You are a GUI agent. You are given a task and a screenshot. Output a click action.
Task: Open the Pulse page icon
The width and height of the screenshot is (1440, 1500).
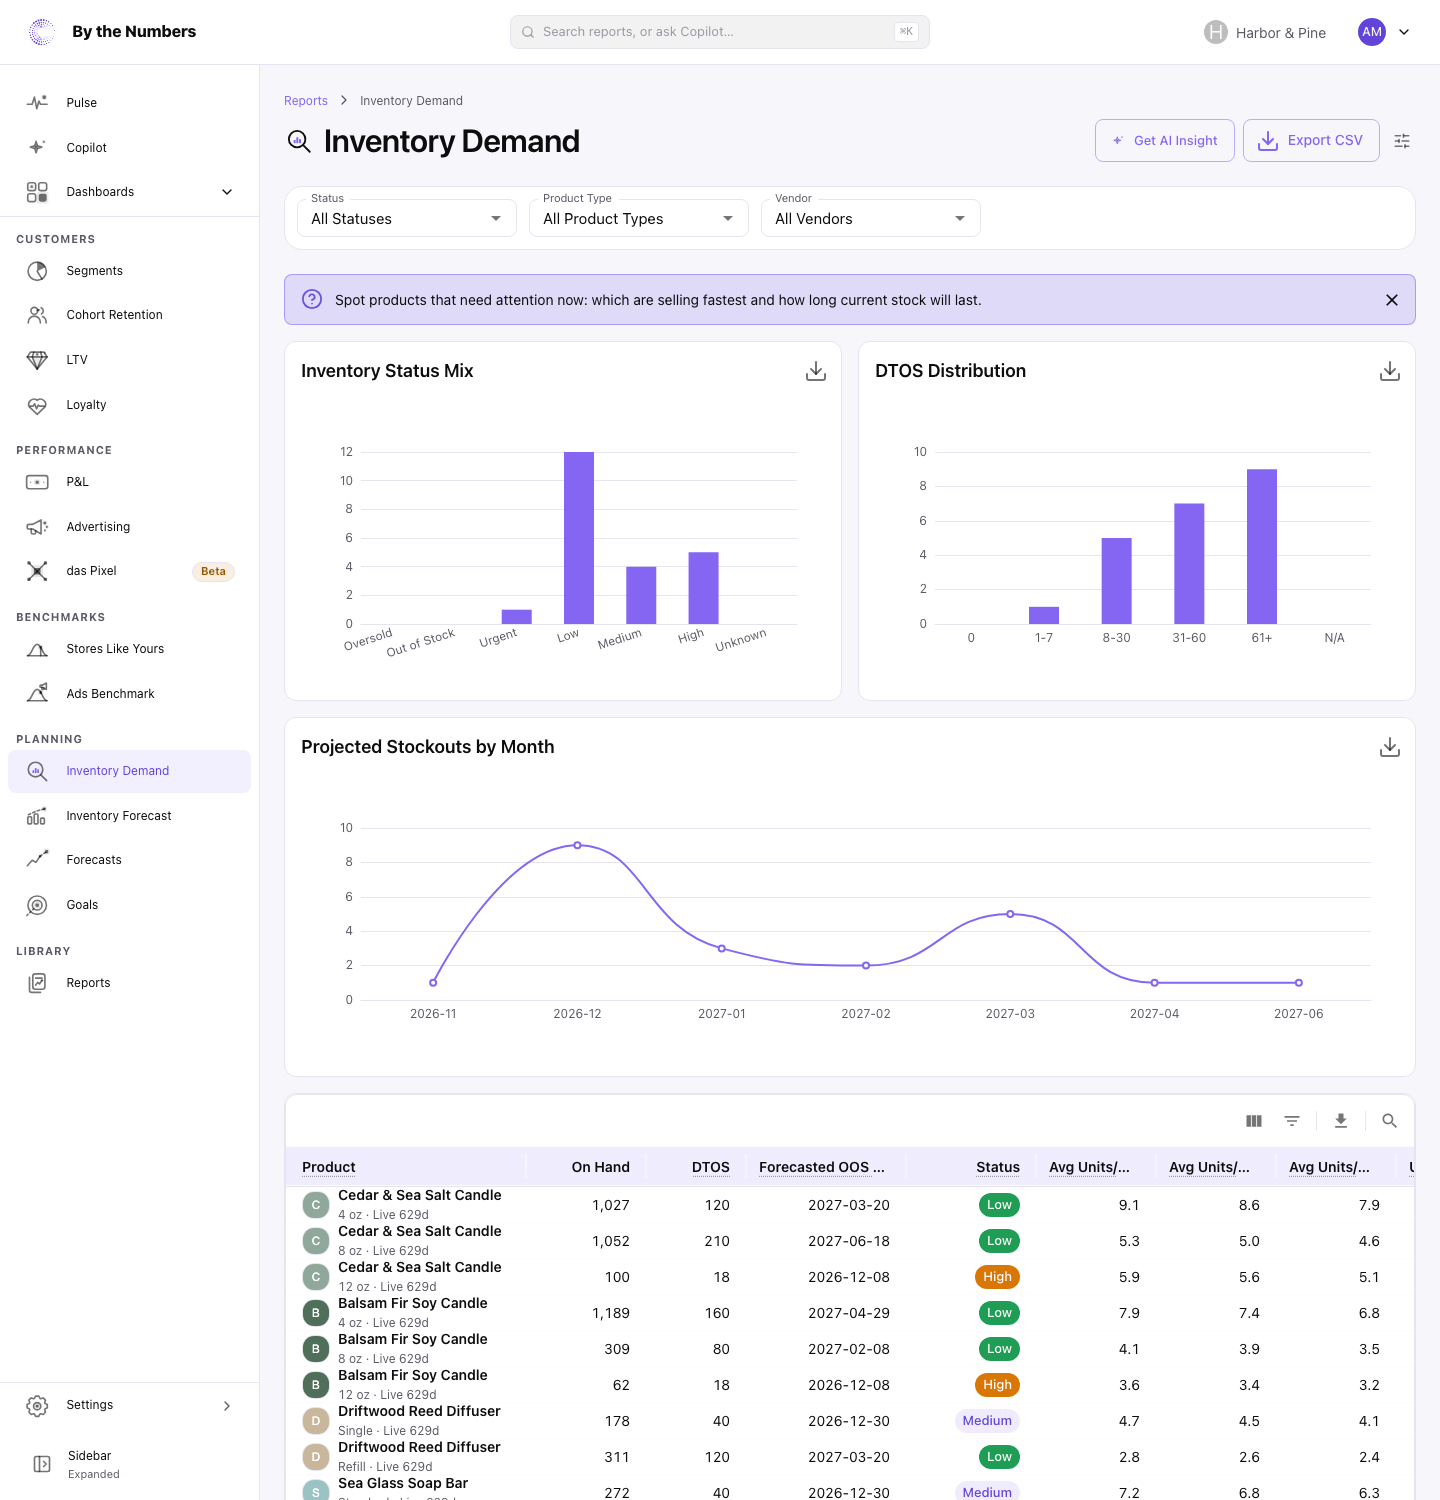(37, 103)
